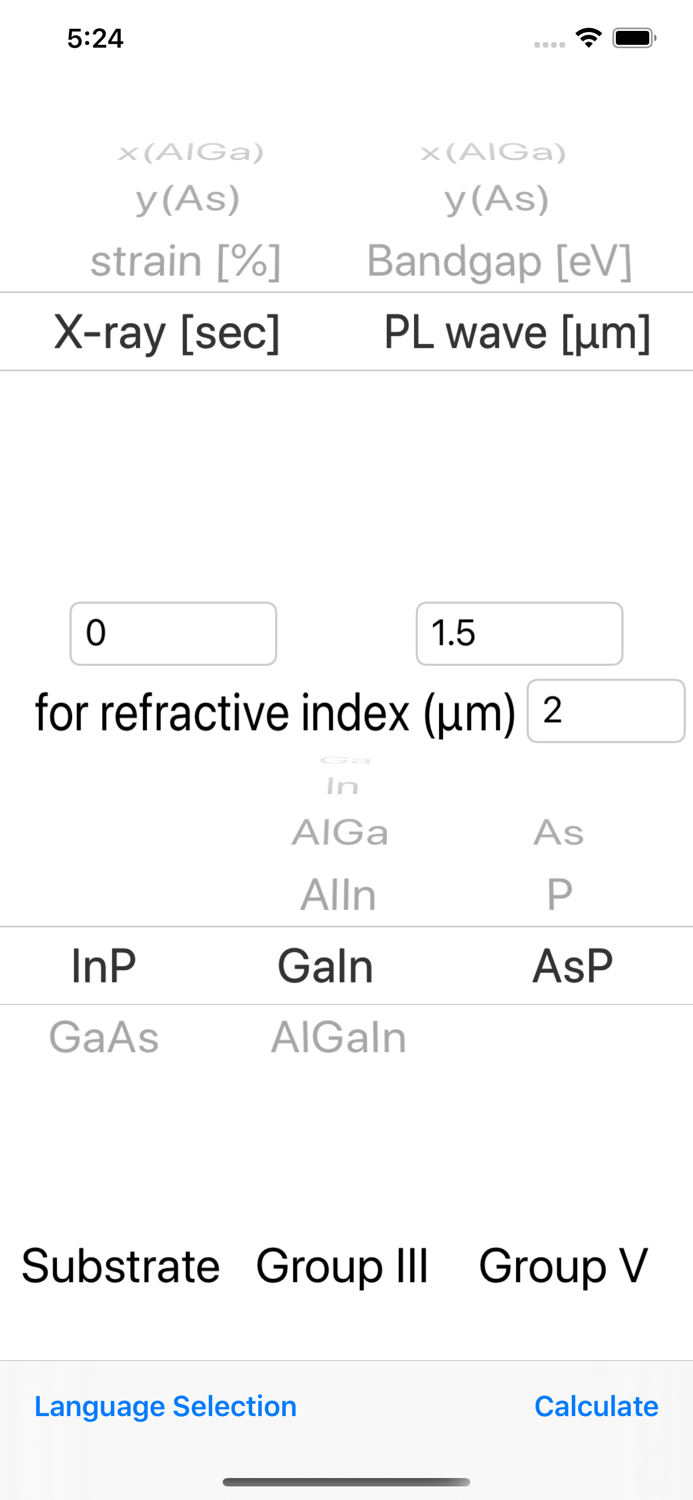Select strain [%] in left picker

pyautogui.click(x=186, y=262)
